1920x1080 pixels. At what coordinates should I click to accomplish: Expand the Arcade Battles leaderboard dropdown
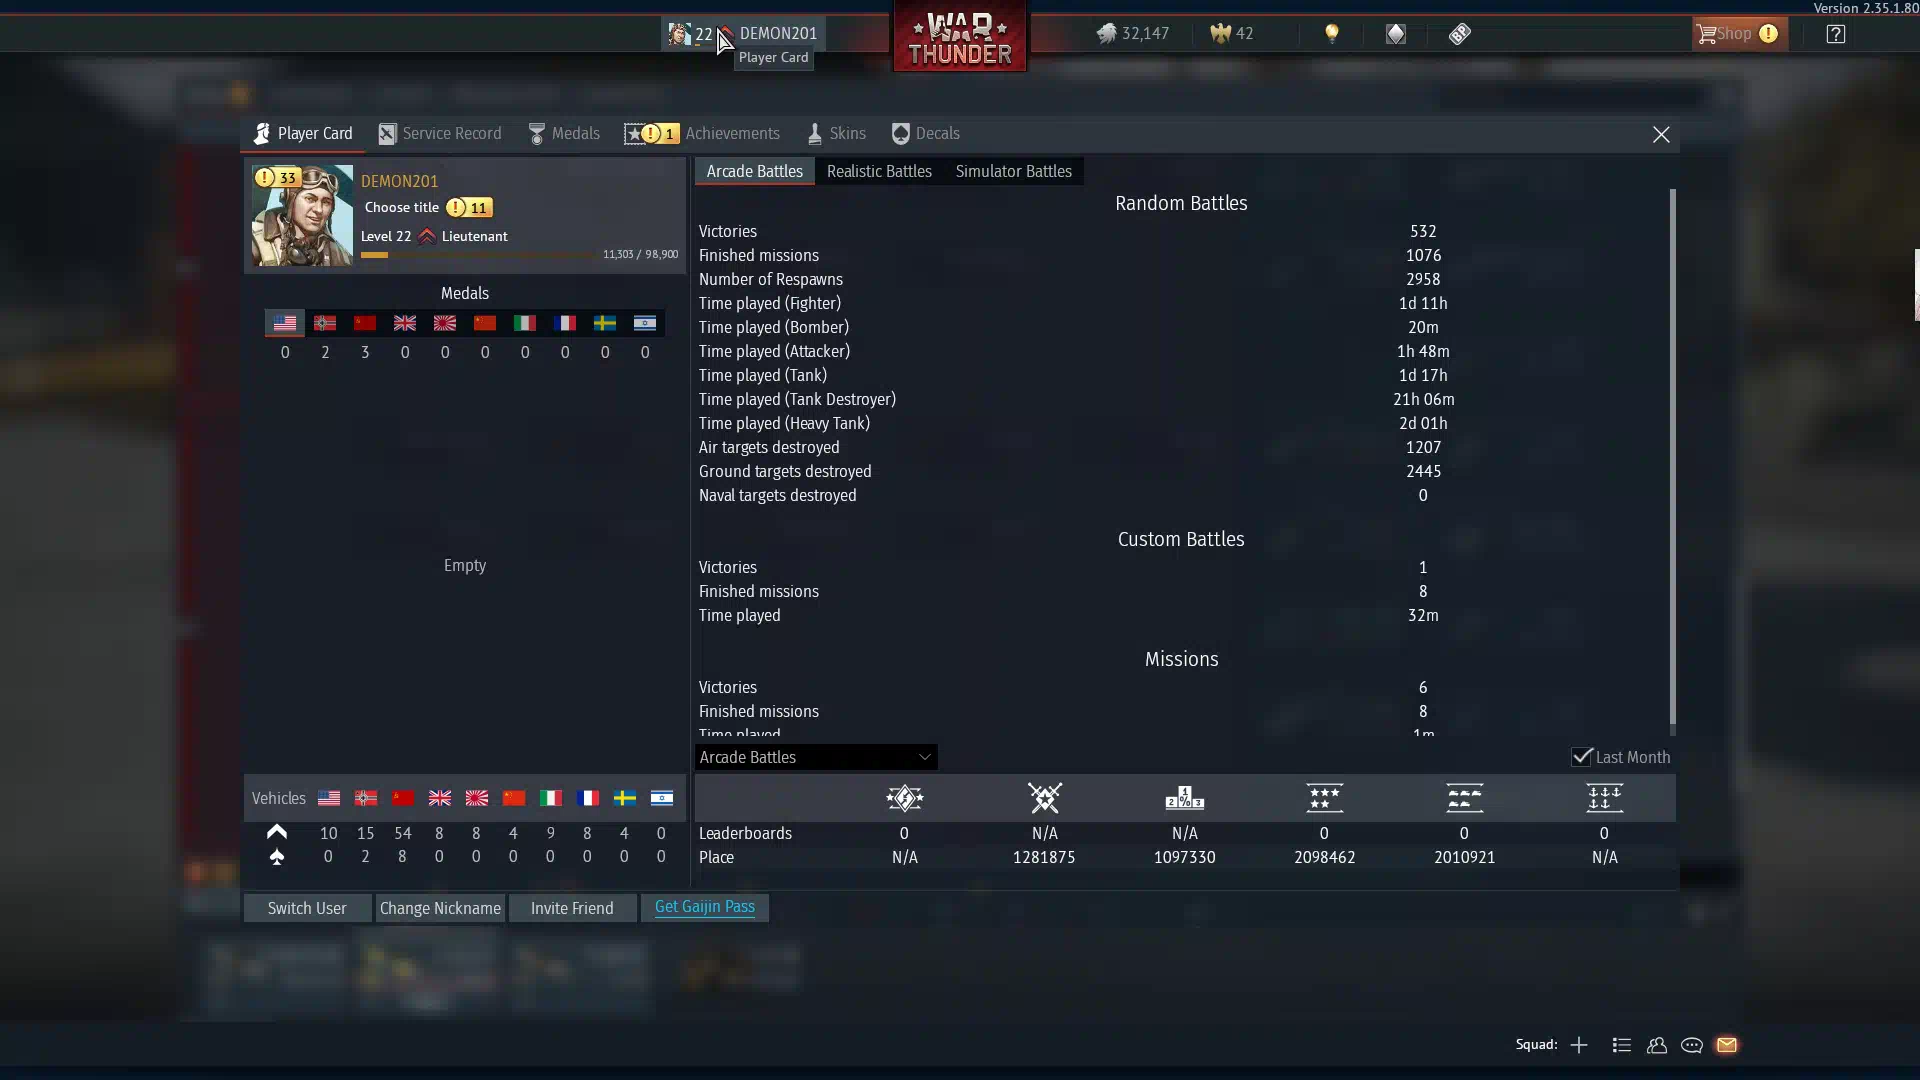(x=816, y=757)
